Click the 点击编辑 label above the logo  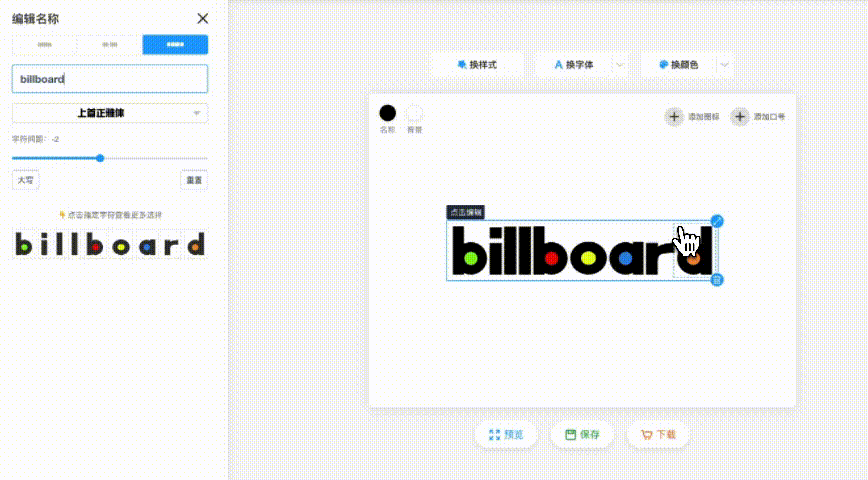tap(466, 212)
